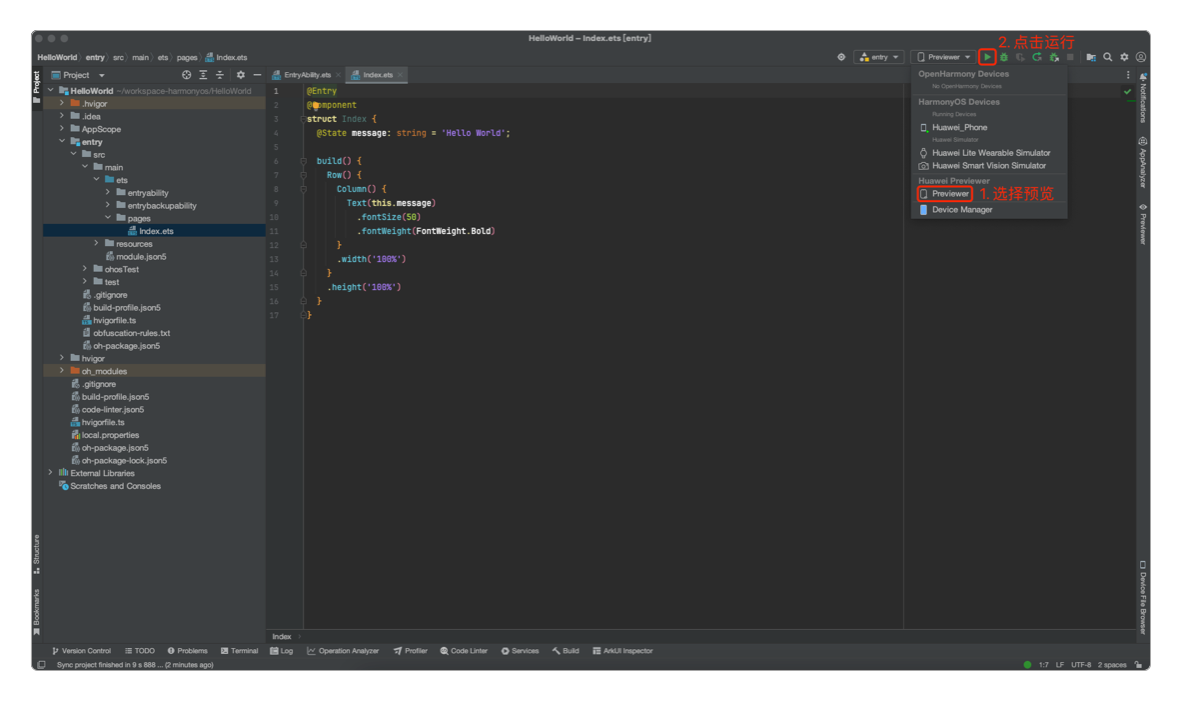Open the ArkUI Inspector tool window

pos(623,651)
